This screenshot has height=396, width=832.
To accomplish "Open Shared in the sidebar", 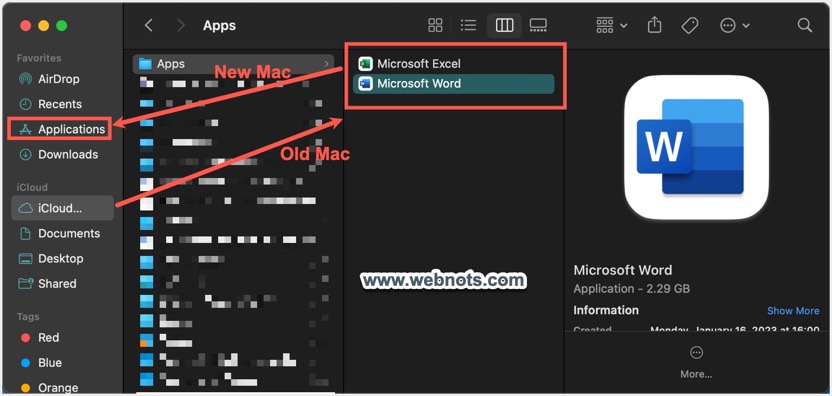I will tap(48, 283).
